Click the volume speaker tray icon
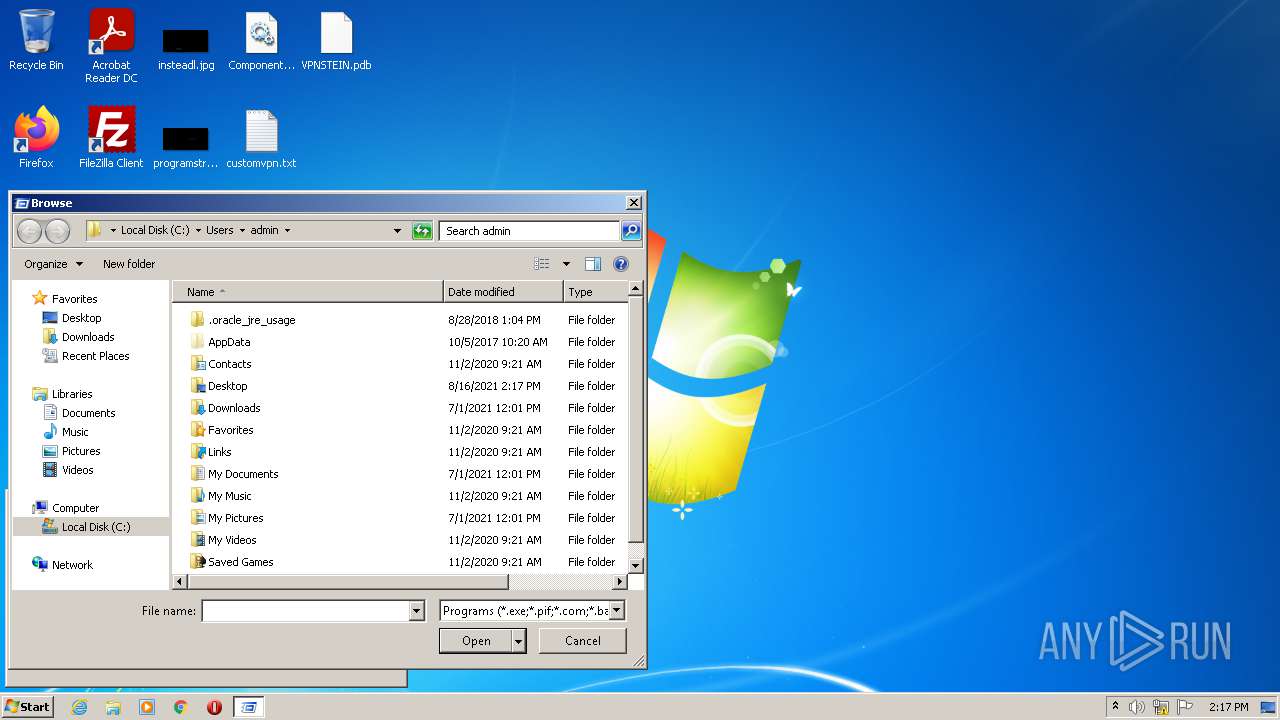The image size is (1280, 720). point(1137,707)
